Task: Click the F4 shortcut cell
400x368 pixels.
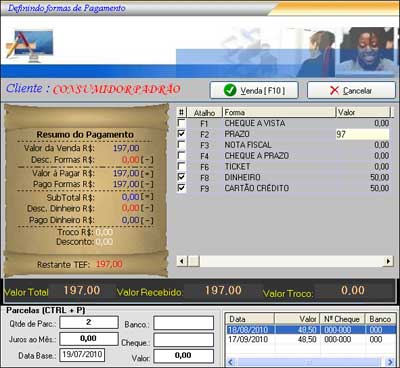Action: coord(204,156)
